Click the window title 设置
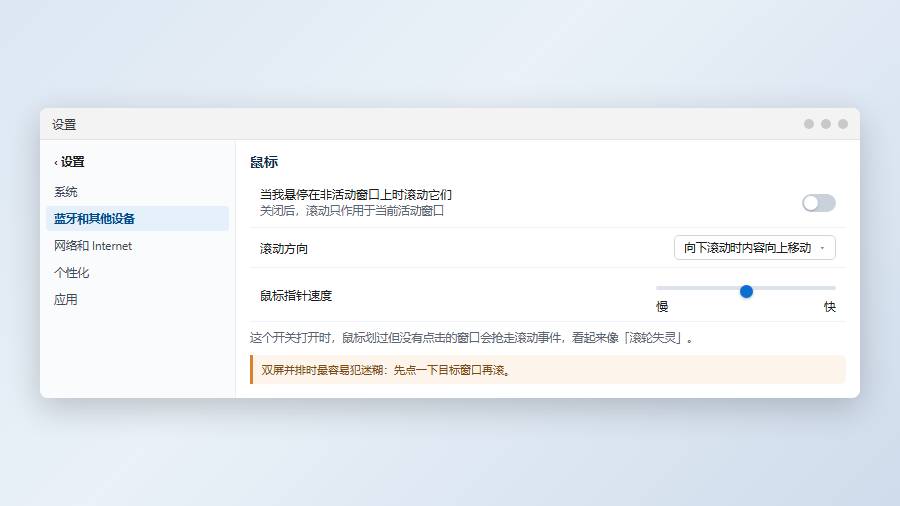 pos(64,124)
